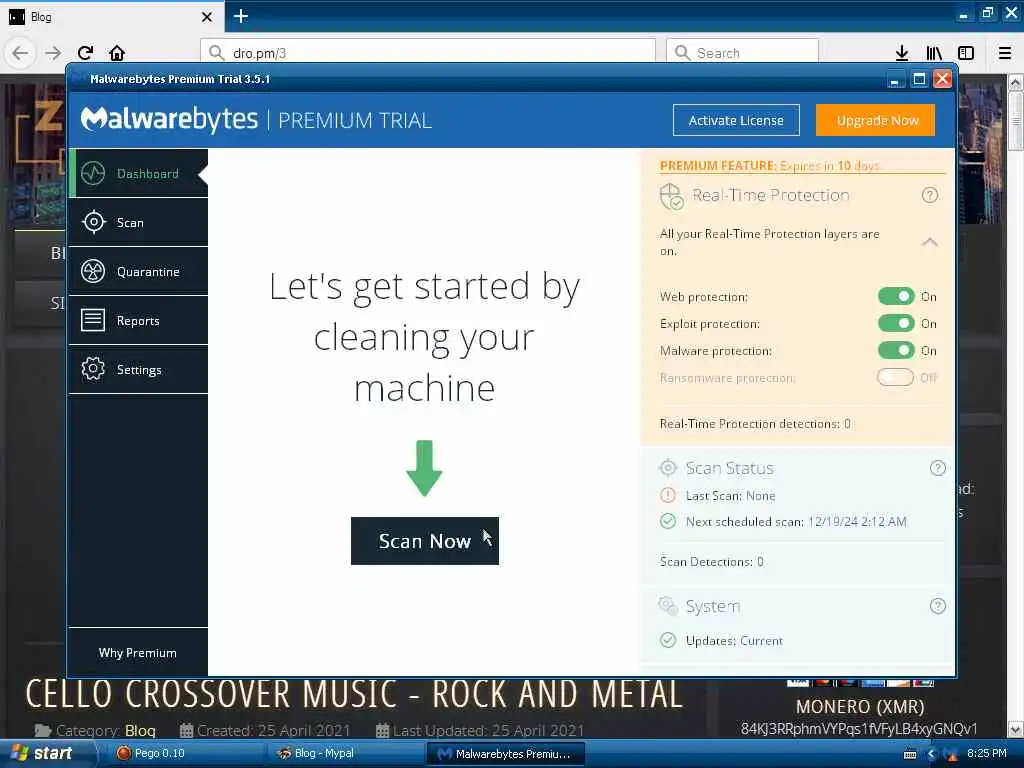1024x768 pixels.
Task: Turn off Exploit protection toggle
Action: 896,323
